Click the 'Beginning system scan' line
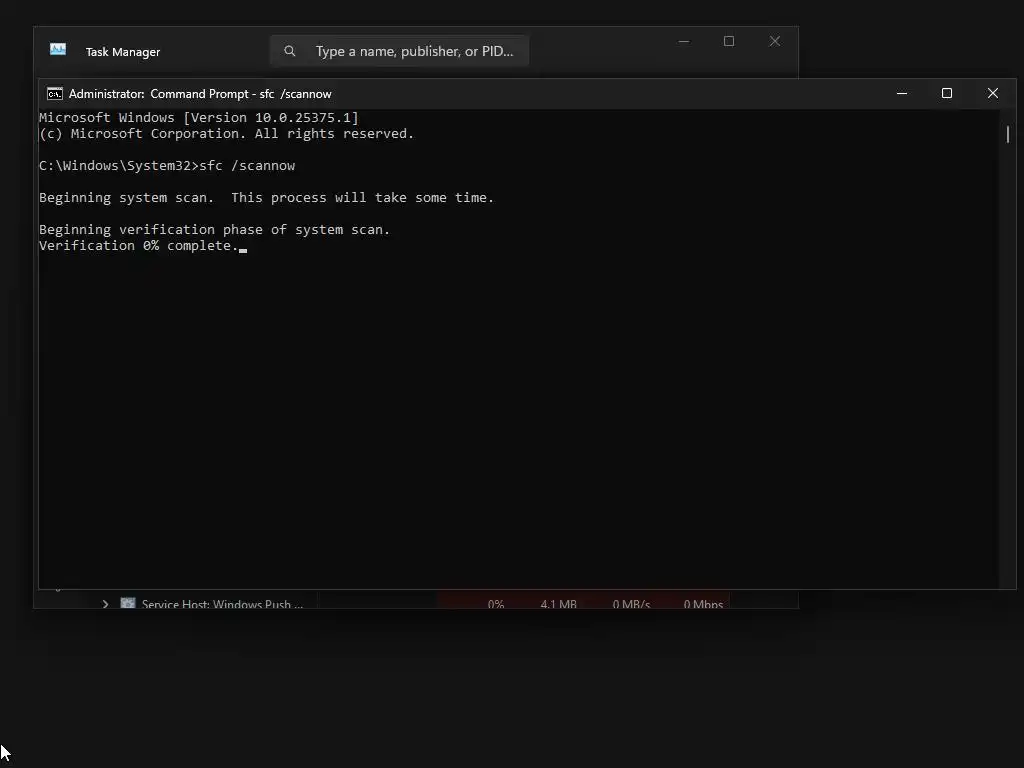 (266, 197)
